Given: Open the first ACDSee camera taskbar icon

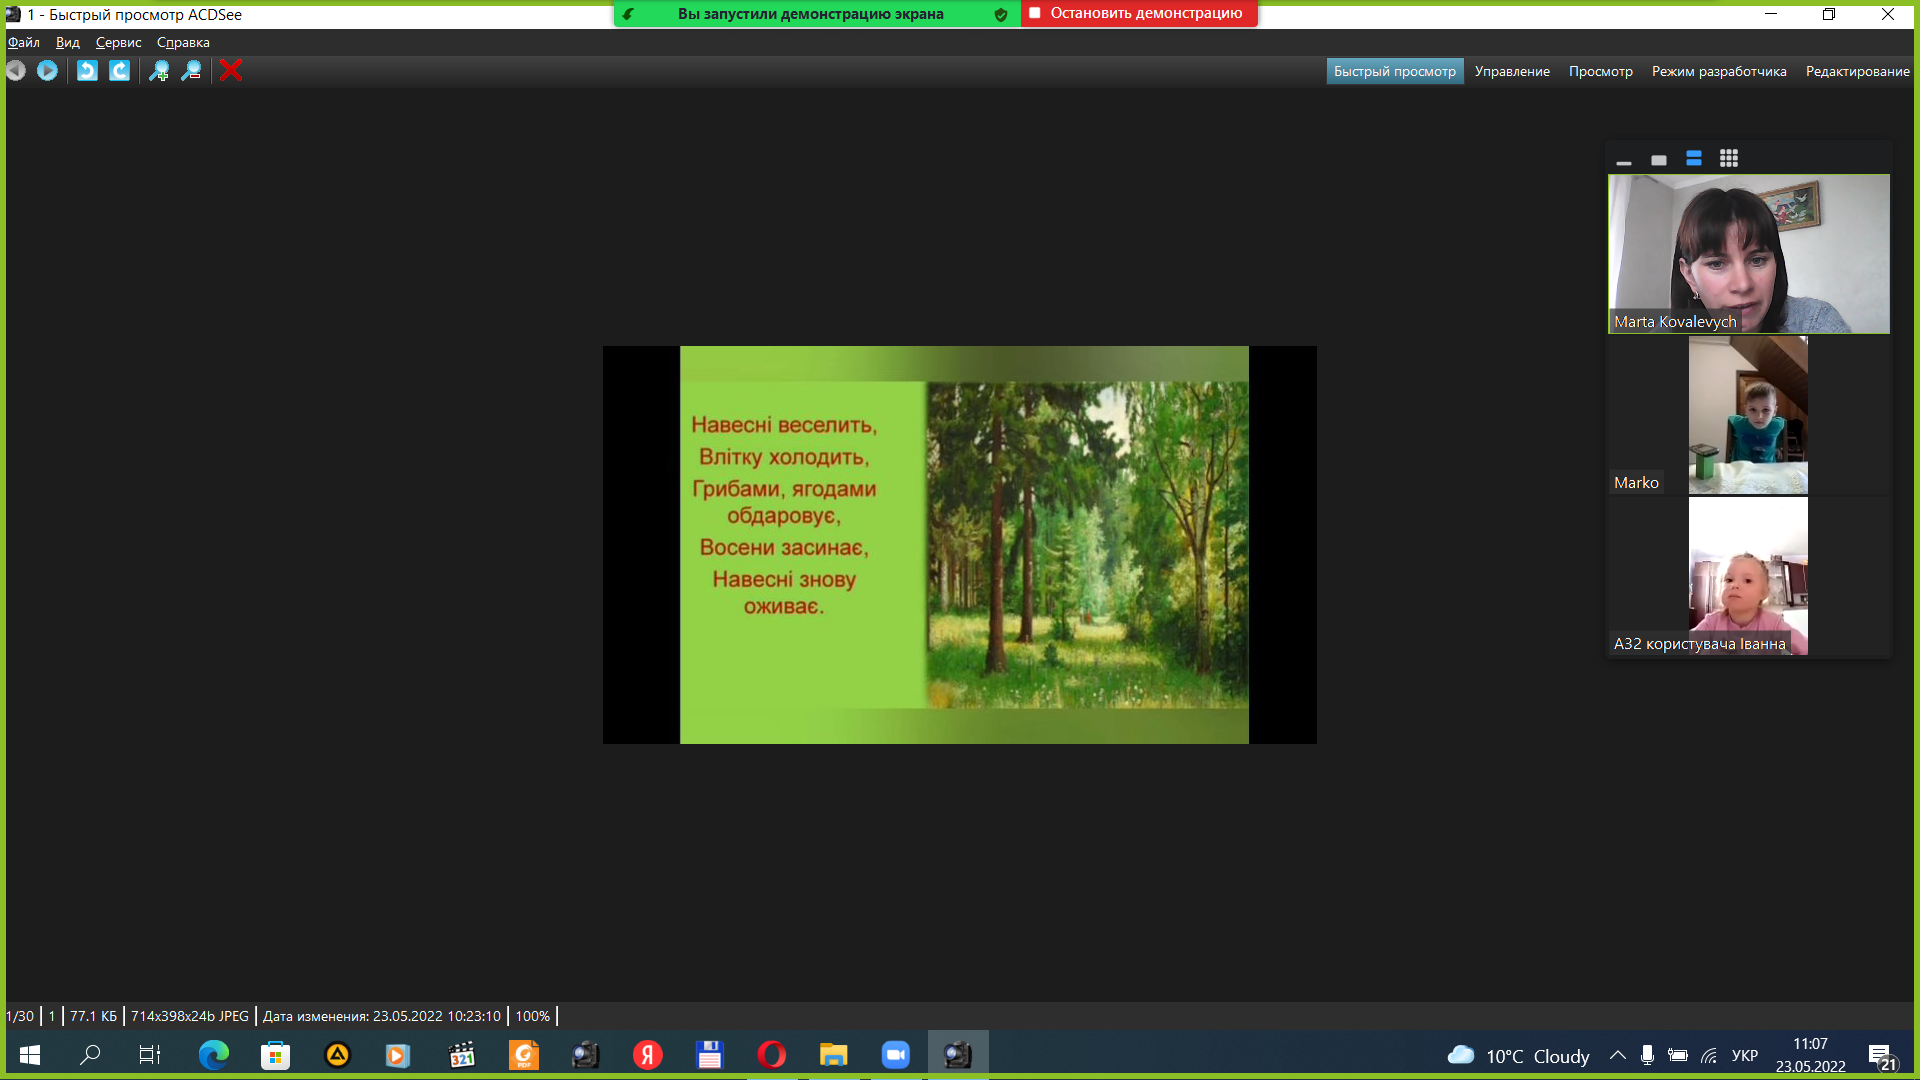Looking at the screenshot, I should (585, 1055).
